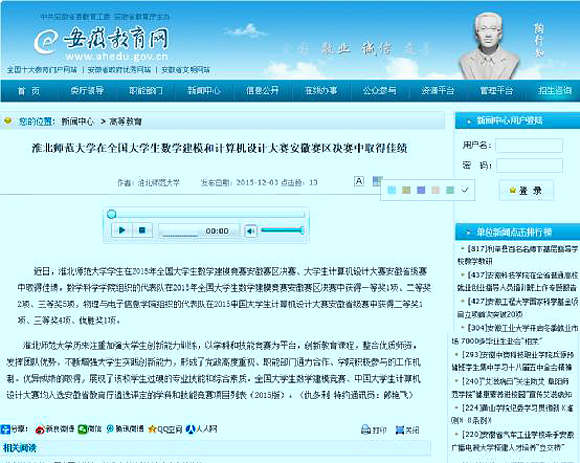Click the checkmark in color palette
The image size is (580, 463).
(x=465, y=190)
